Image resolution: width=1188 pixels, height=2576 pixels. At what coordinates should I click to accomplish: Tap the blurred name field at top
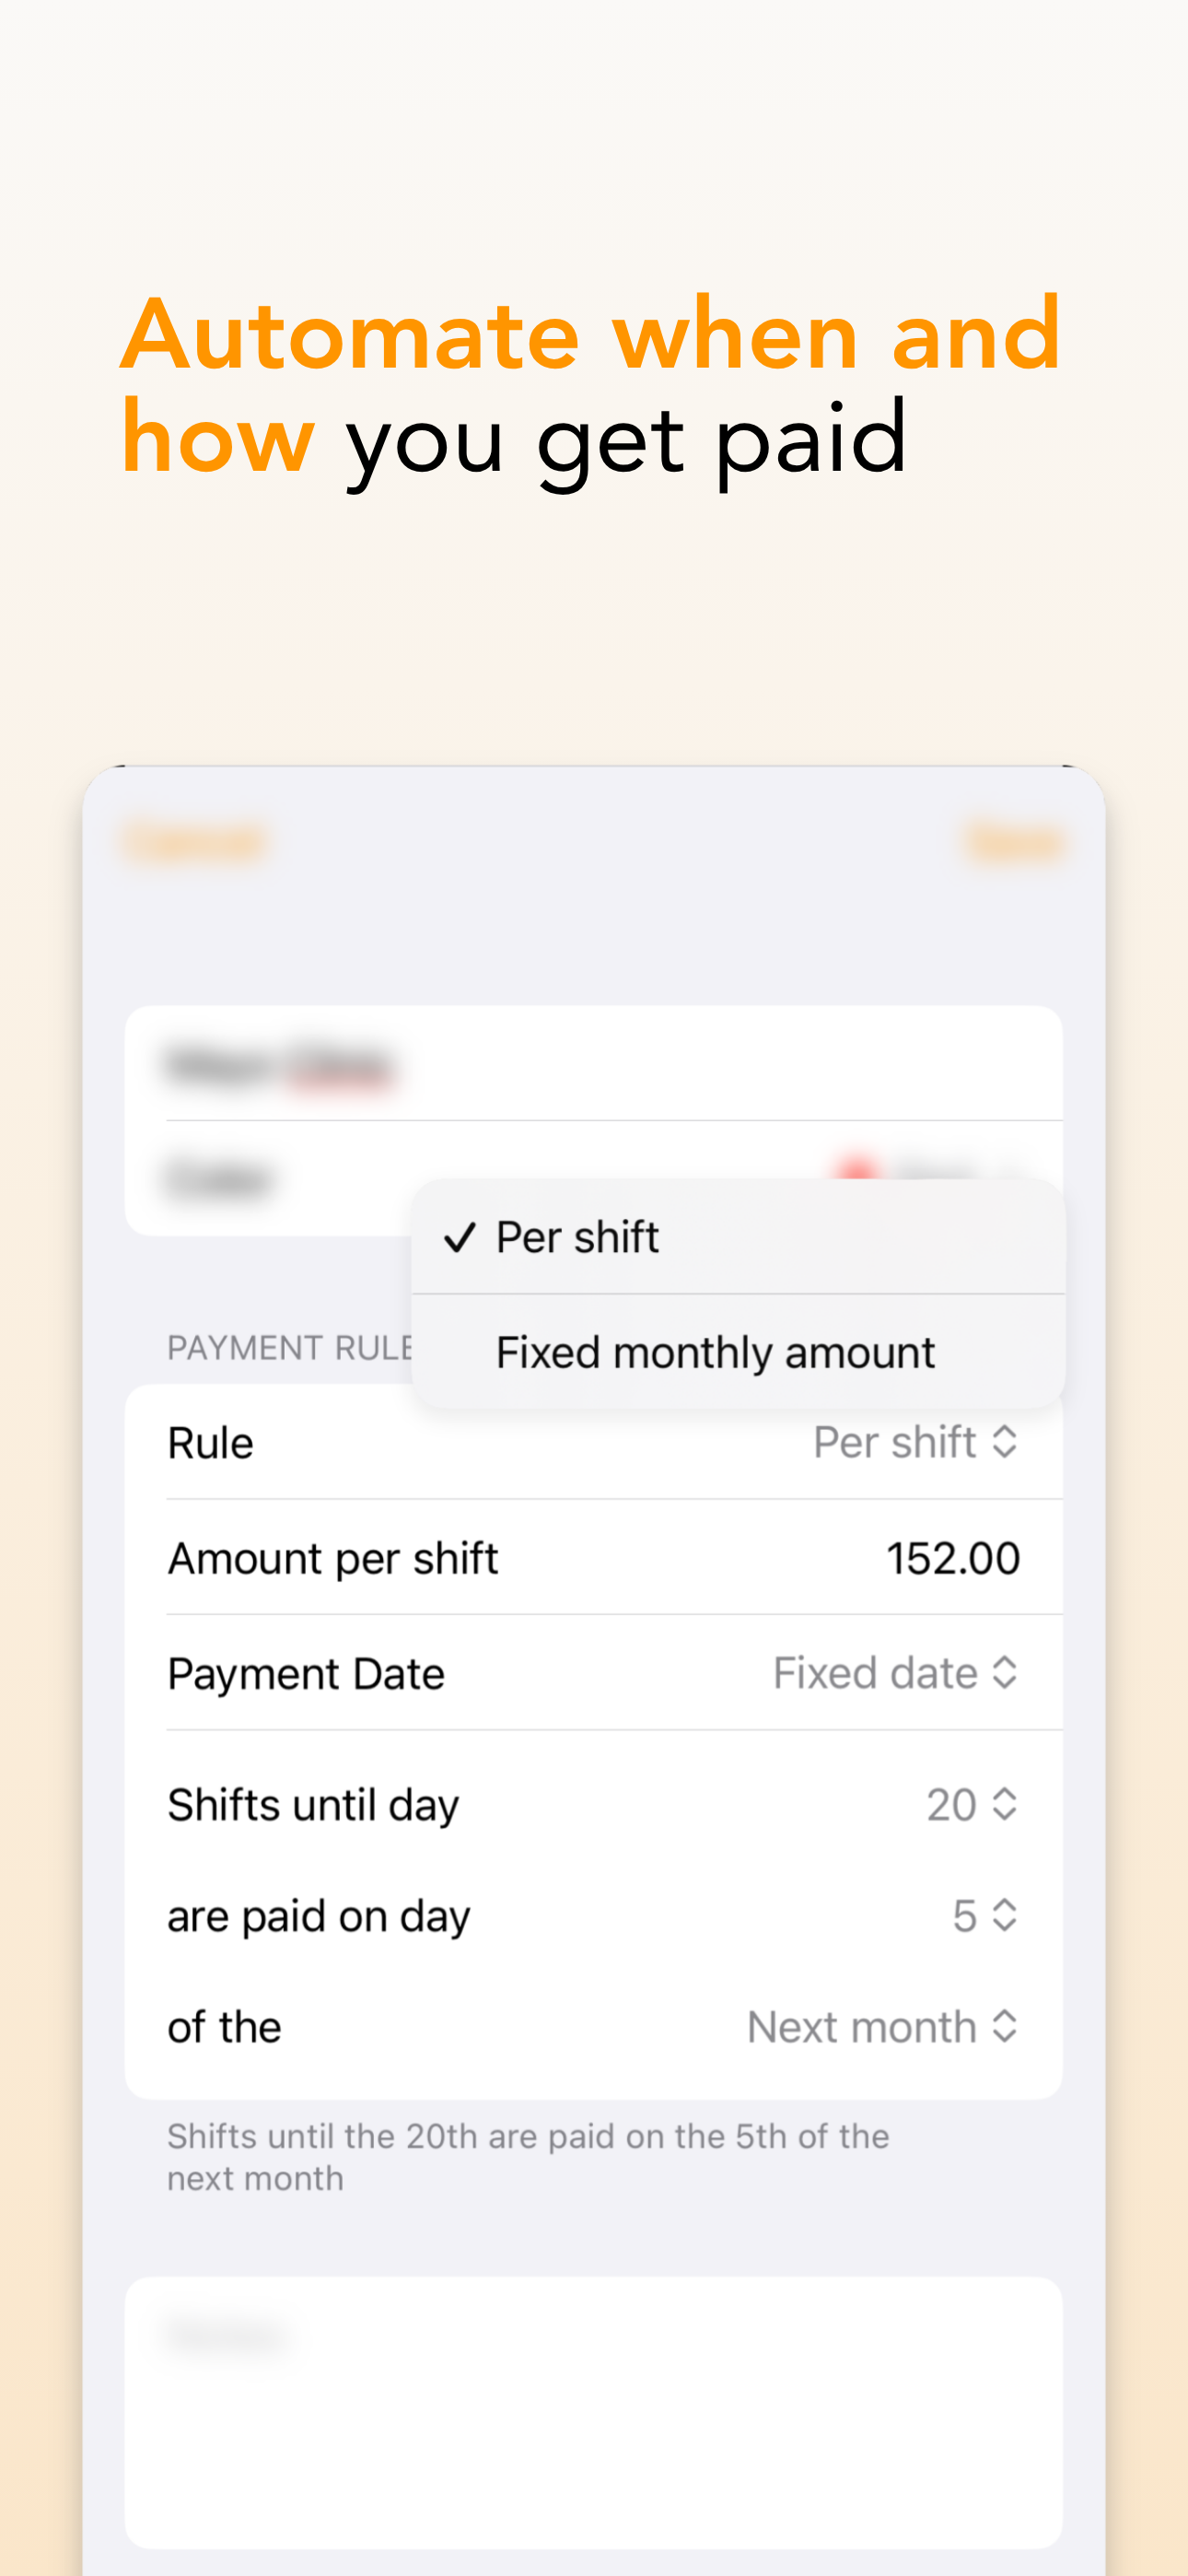(594, 1064)
